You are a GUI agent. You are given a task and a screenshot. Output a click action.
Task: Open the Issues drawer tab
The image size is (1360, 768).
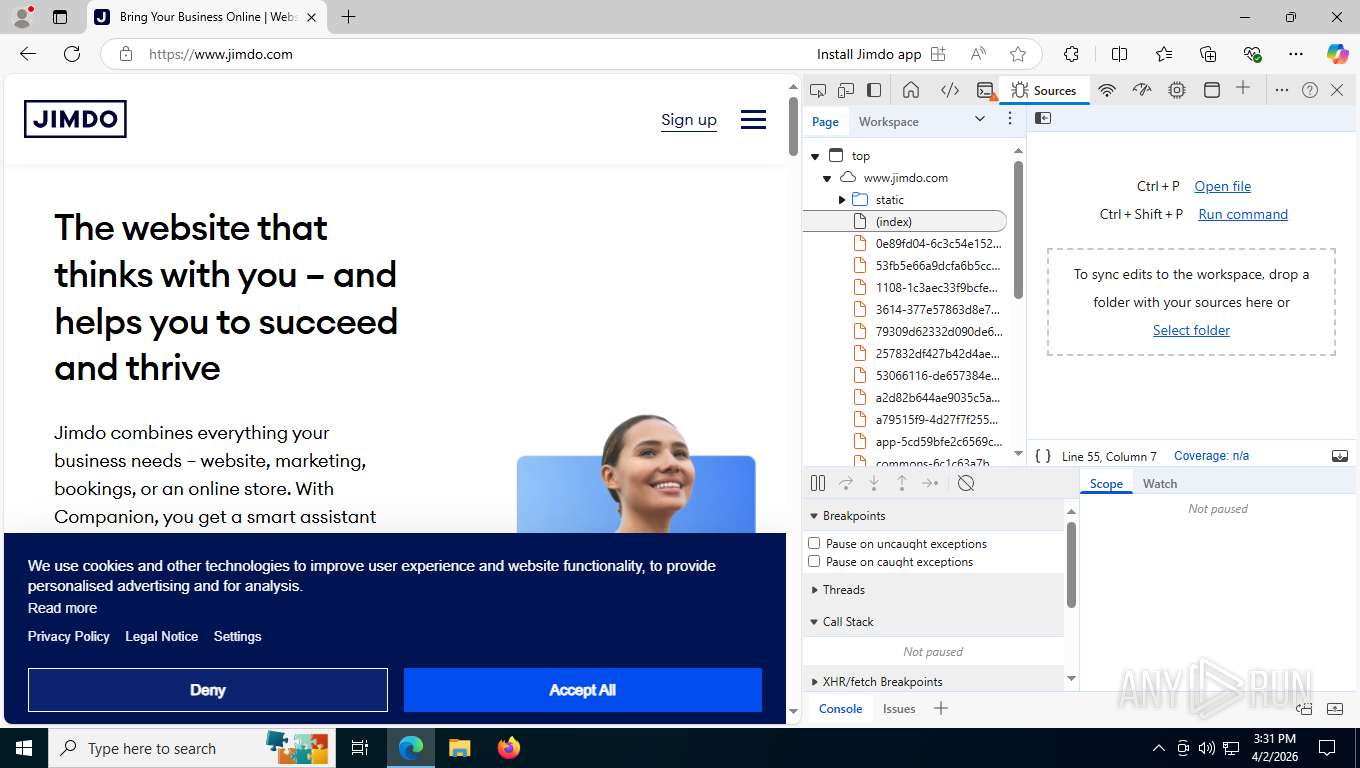[899, 709]
